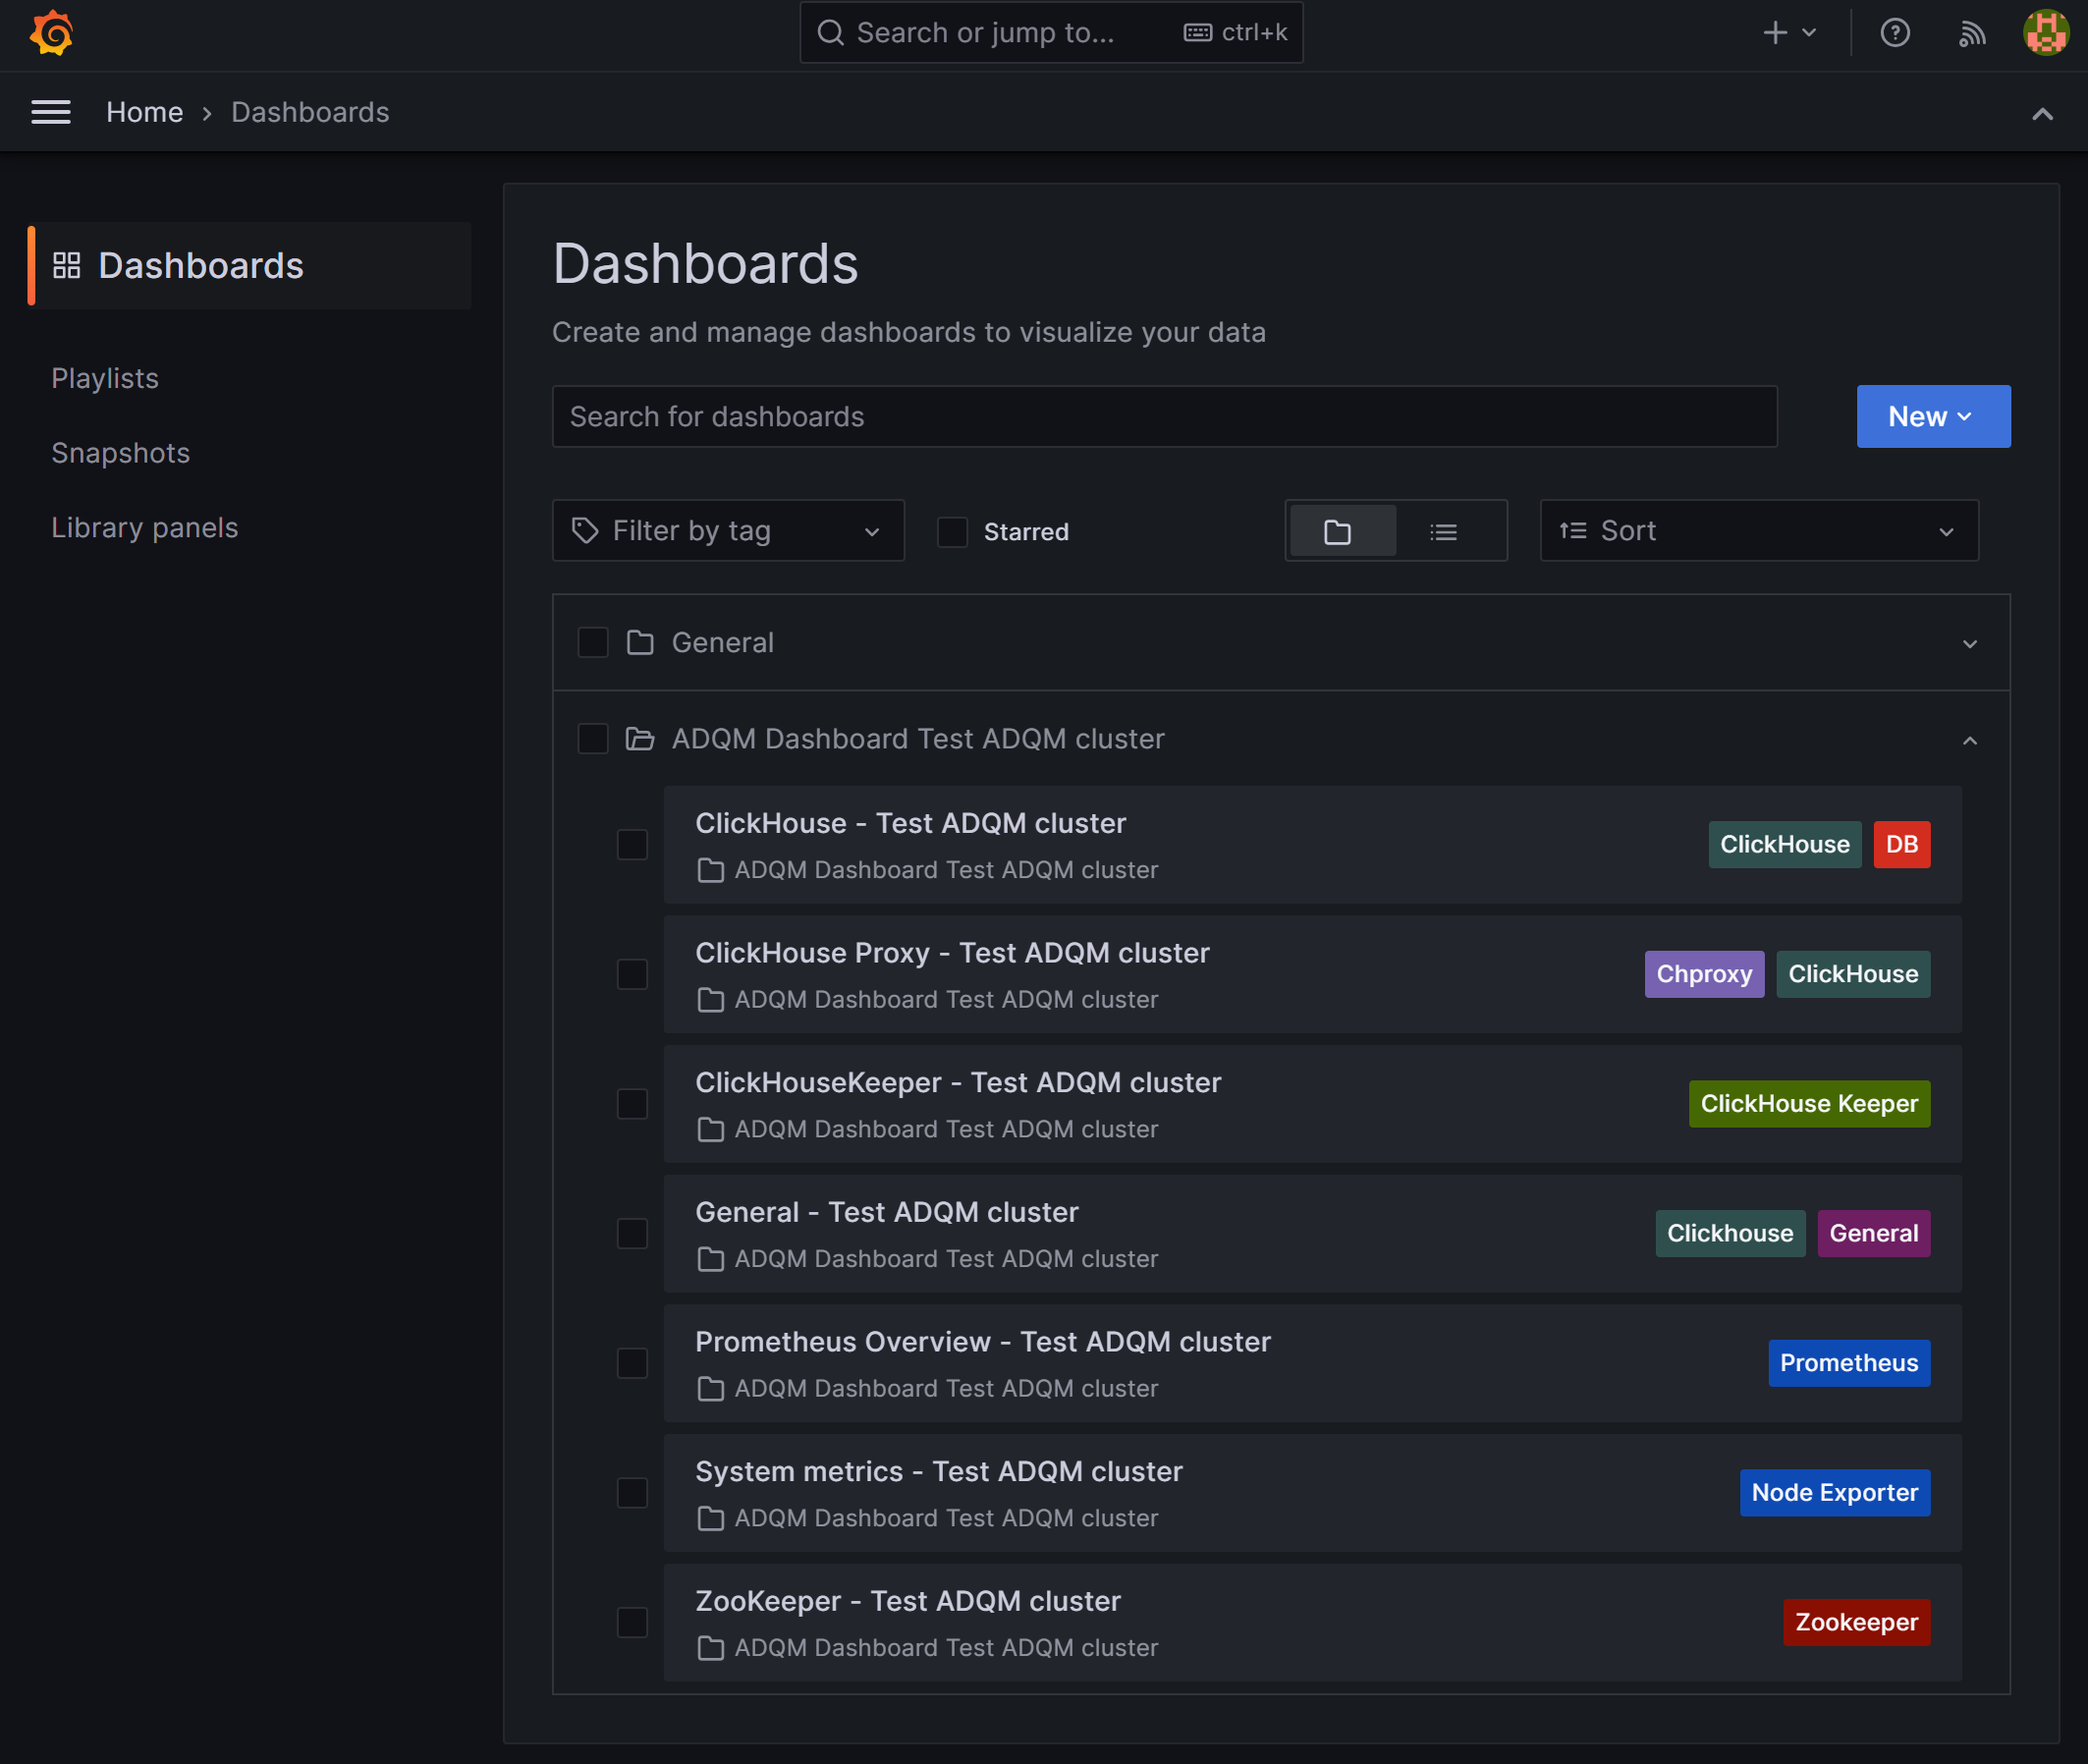
Task: Click the General folder icon
Action: [x=640, y=642]
